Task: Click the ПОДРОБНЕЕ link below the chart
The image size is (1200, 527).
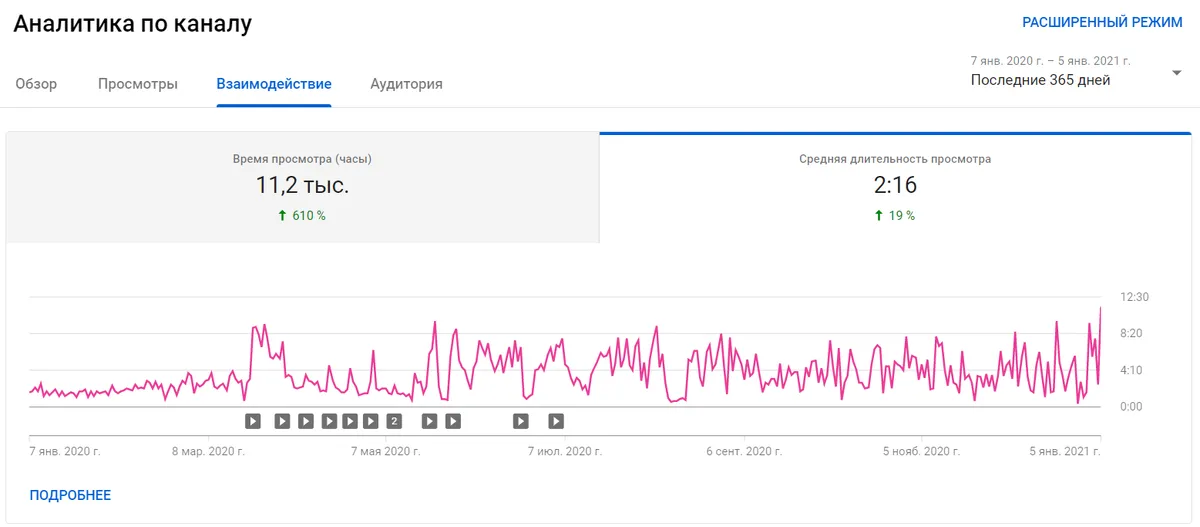Action: coord(70,495)
